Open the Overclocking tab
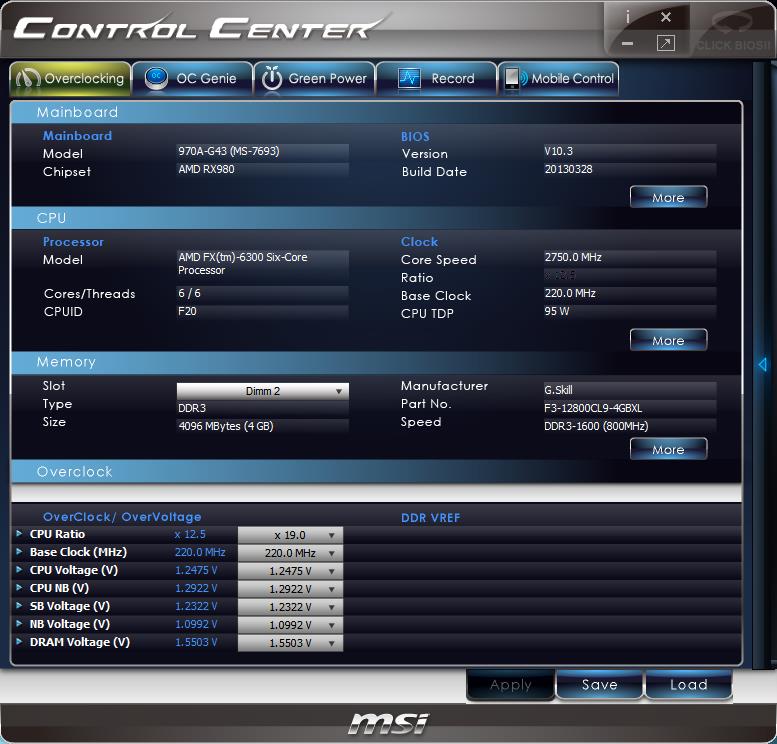777x744 pixels. tap(70, 78)
